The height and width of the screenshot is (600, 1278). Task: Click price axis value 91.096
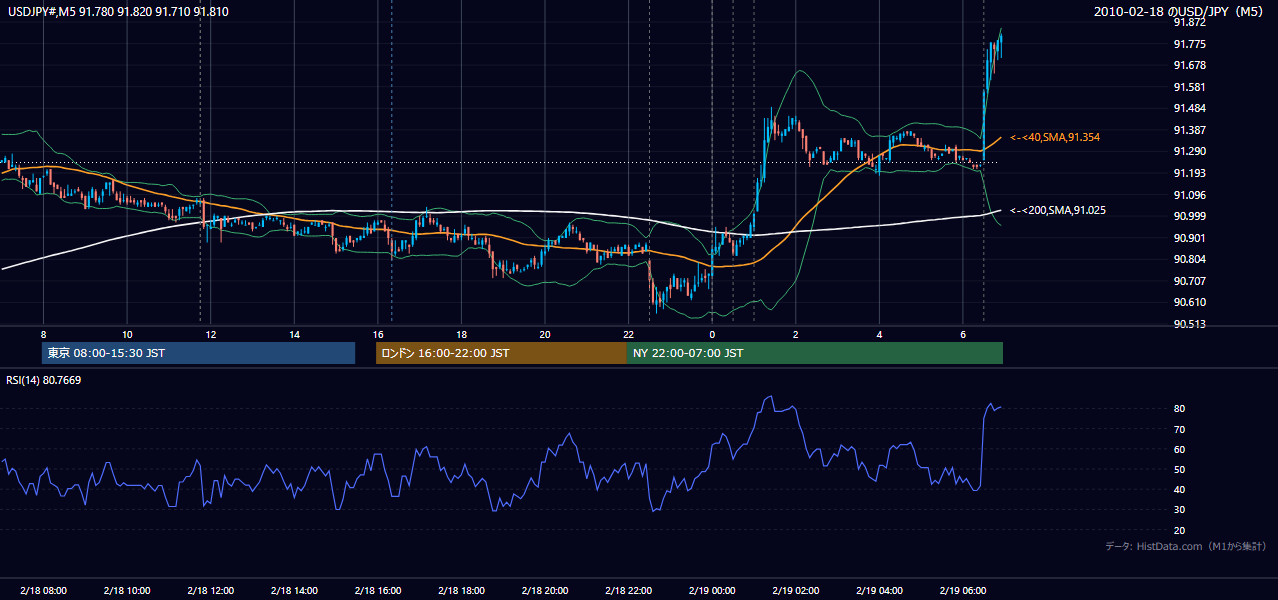(1190, 195)
